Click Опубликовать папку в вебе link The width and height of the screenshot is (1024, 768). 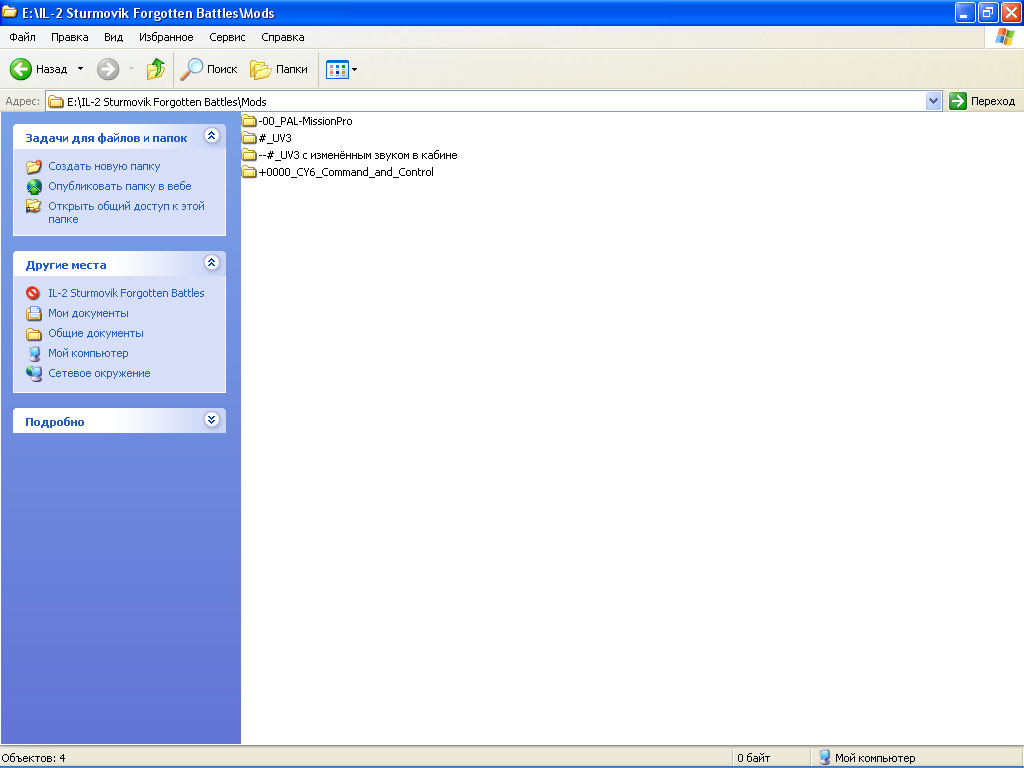point(120,186)
